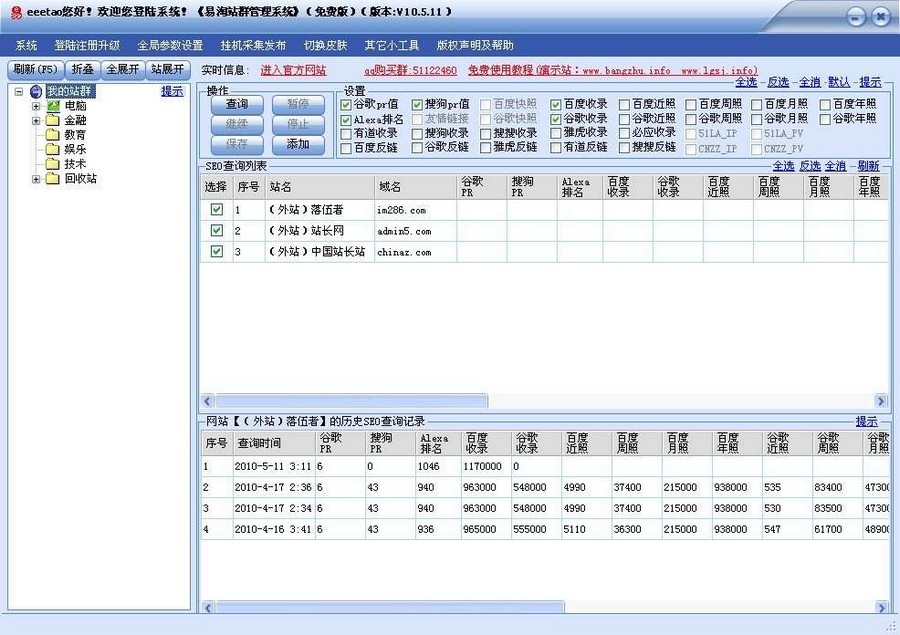Click 刷新 link in SEO查询列表 header
This screenshot has width=900, height=635.
pyautogui.click(x=868, y=166)
